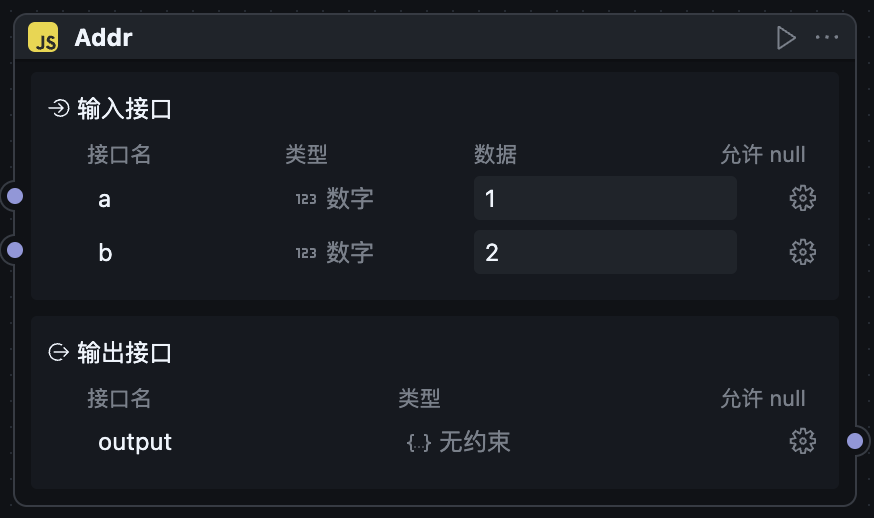
Task: Click the input port connector for b
Action: (x=15, y=249)
